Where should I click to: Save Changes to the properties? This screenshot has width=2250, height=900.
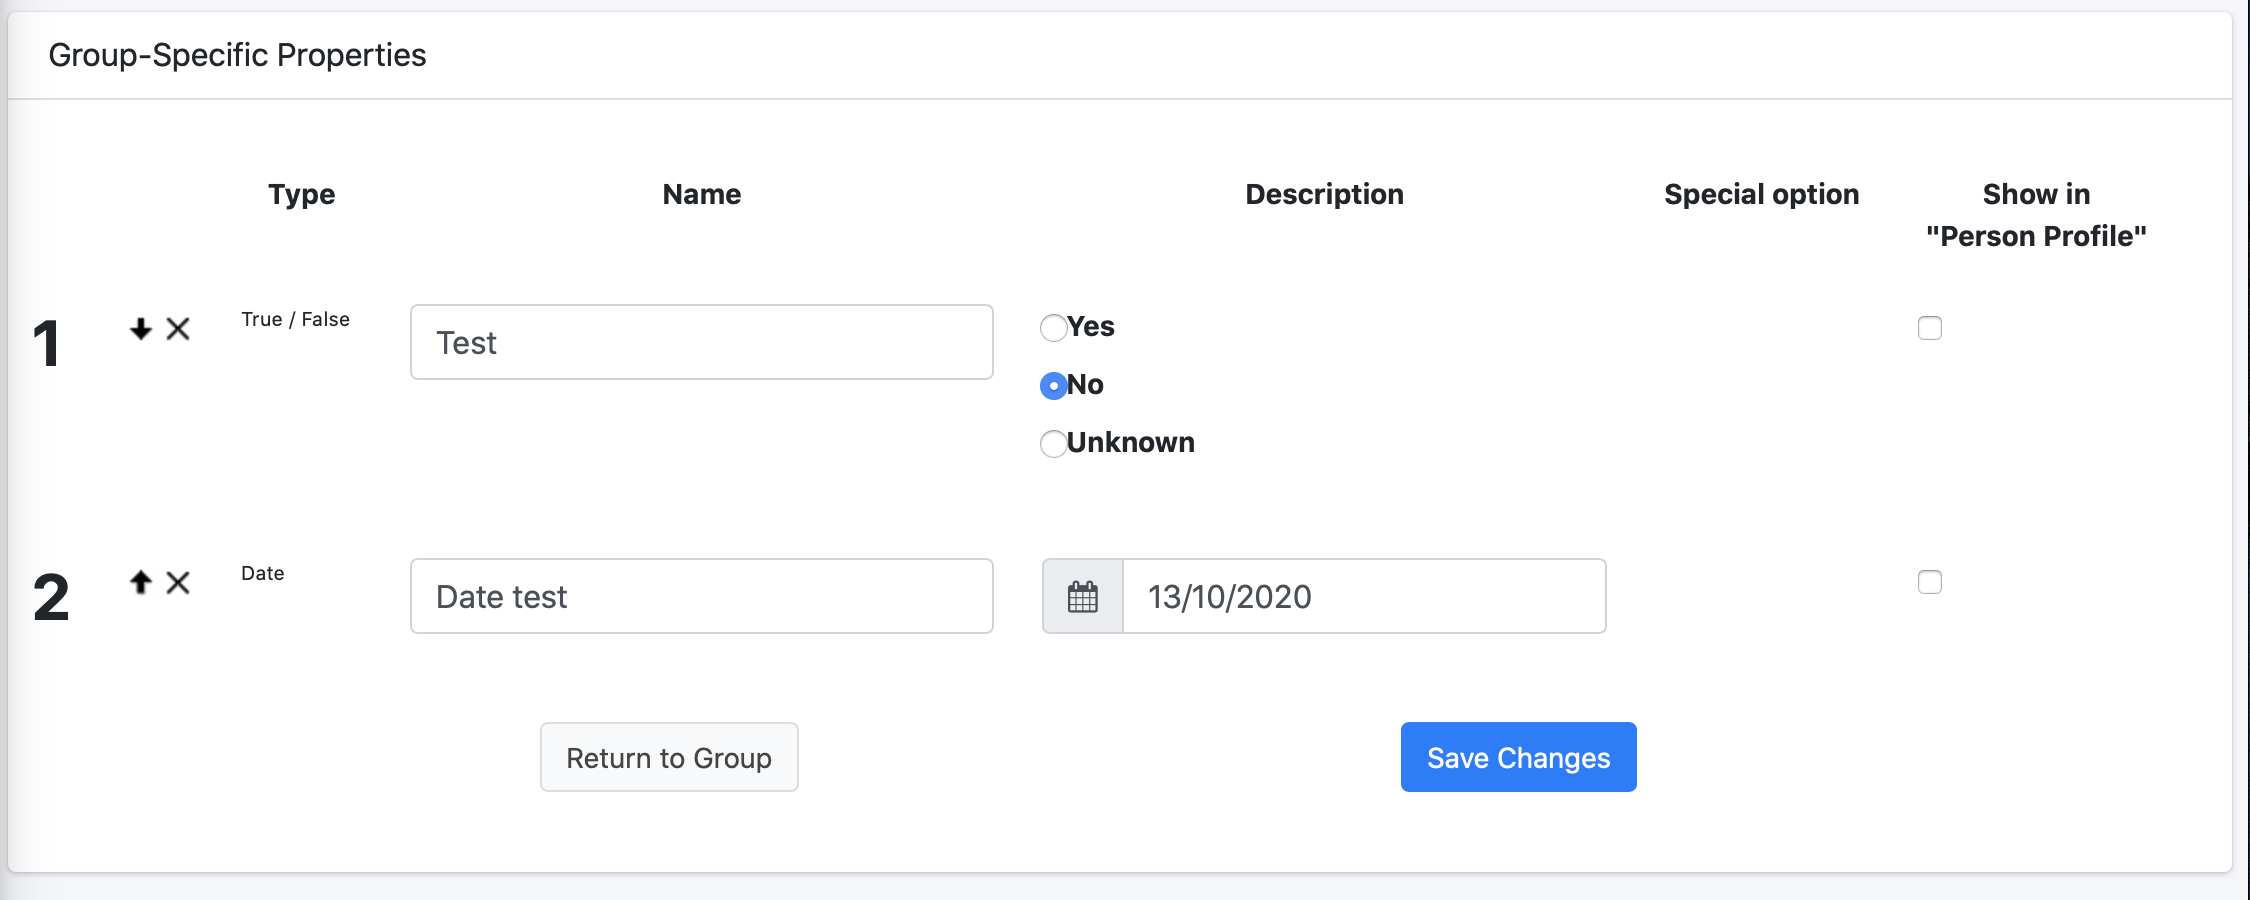pyautogui.click(x=1518, y=757)
